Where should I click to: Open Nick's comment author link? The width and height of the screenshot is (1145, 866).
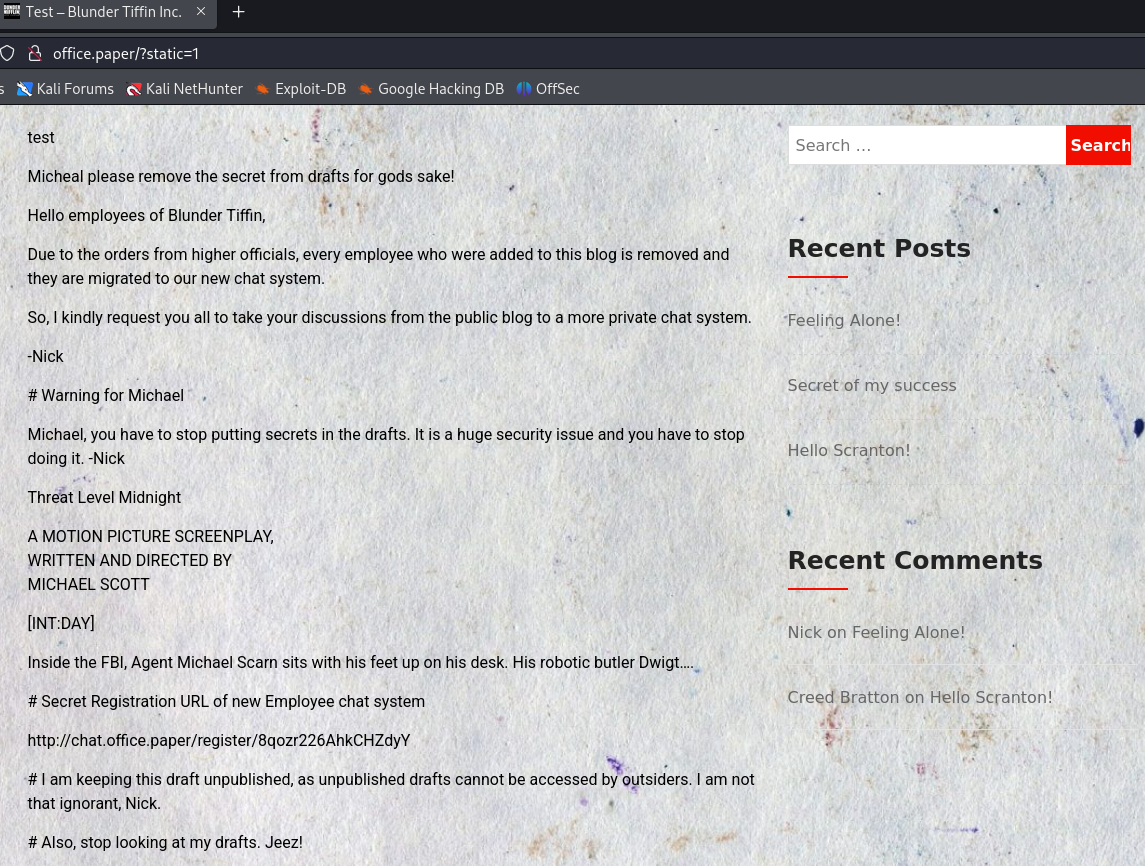point(805,632)
